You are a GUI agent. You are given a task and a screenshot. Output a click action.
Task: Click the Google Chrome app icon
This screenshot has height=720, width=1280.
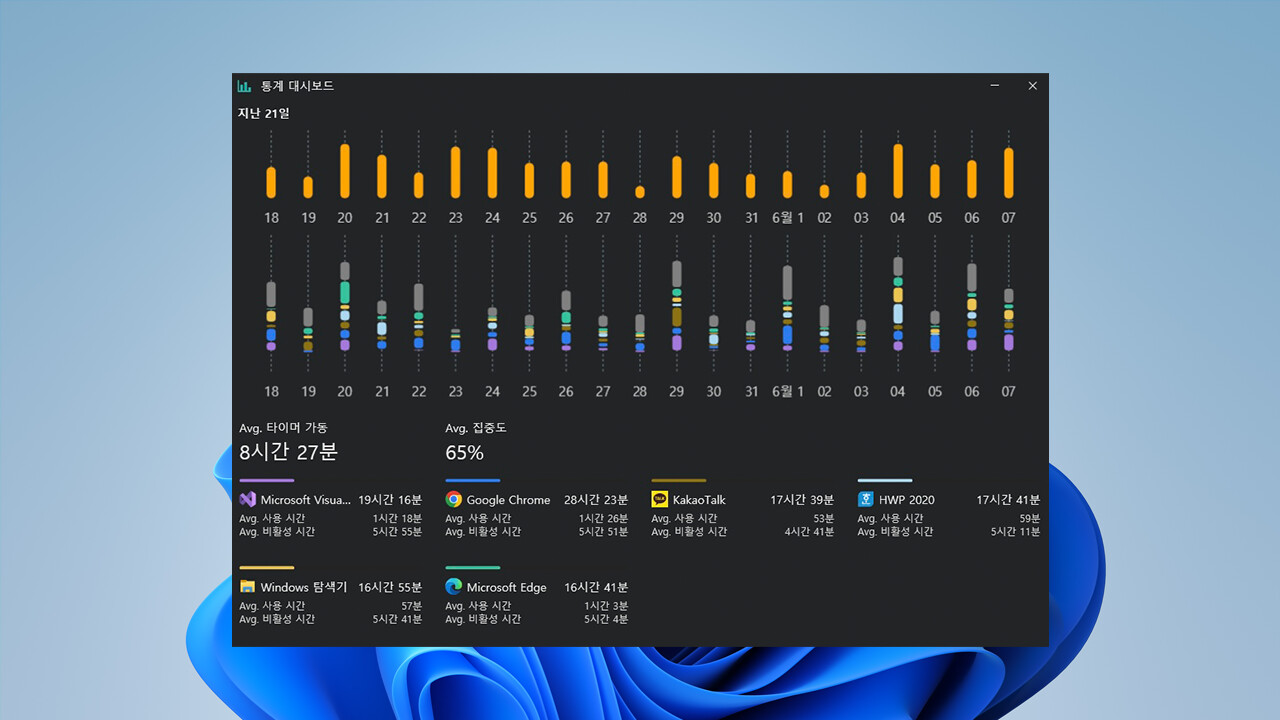pos(452,499)
